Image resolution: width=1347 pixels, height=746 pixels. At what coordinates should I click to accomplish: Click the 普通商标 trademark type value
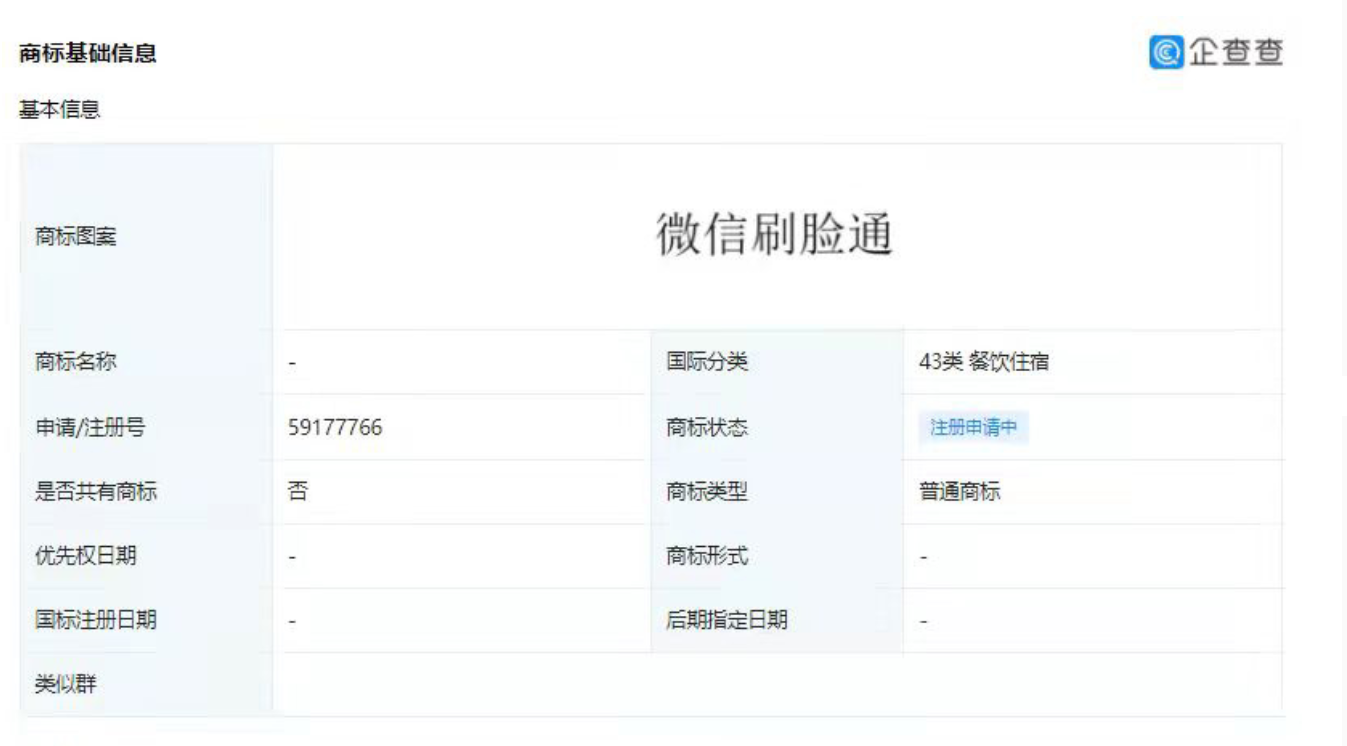pos(960,492)
